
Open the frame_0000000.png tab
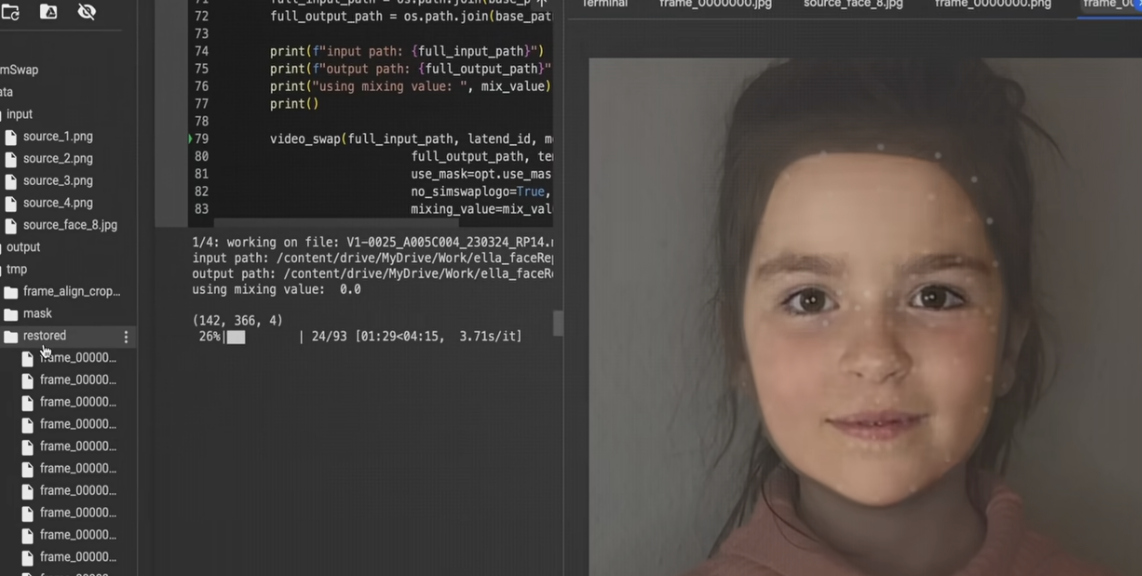[x=992, y=4]
